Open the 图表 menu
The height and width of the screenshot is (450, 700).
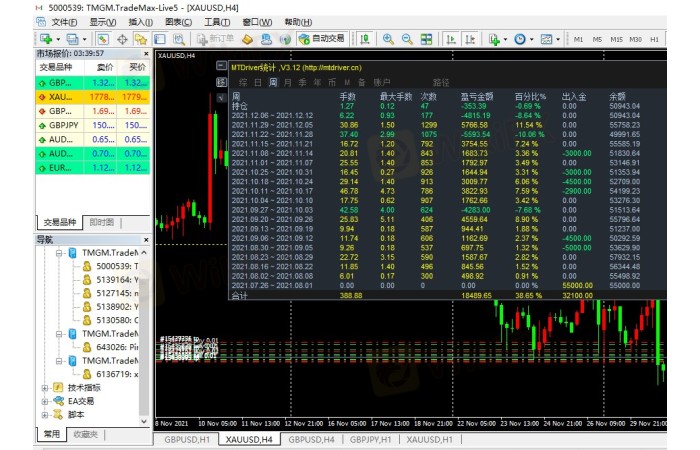click(178, 21)
